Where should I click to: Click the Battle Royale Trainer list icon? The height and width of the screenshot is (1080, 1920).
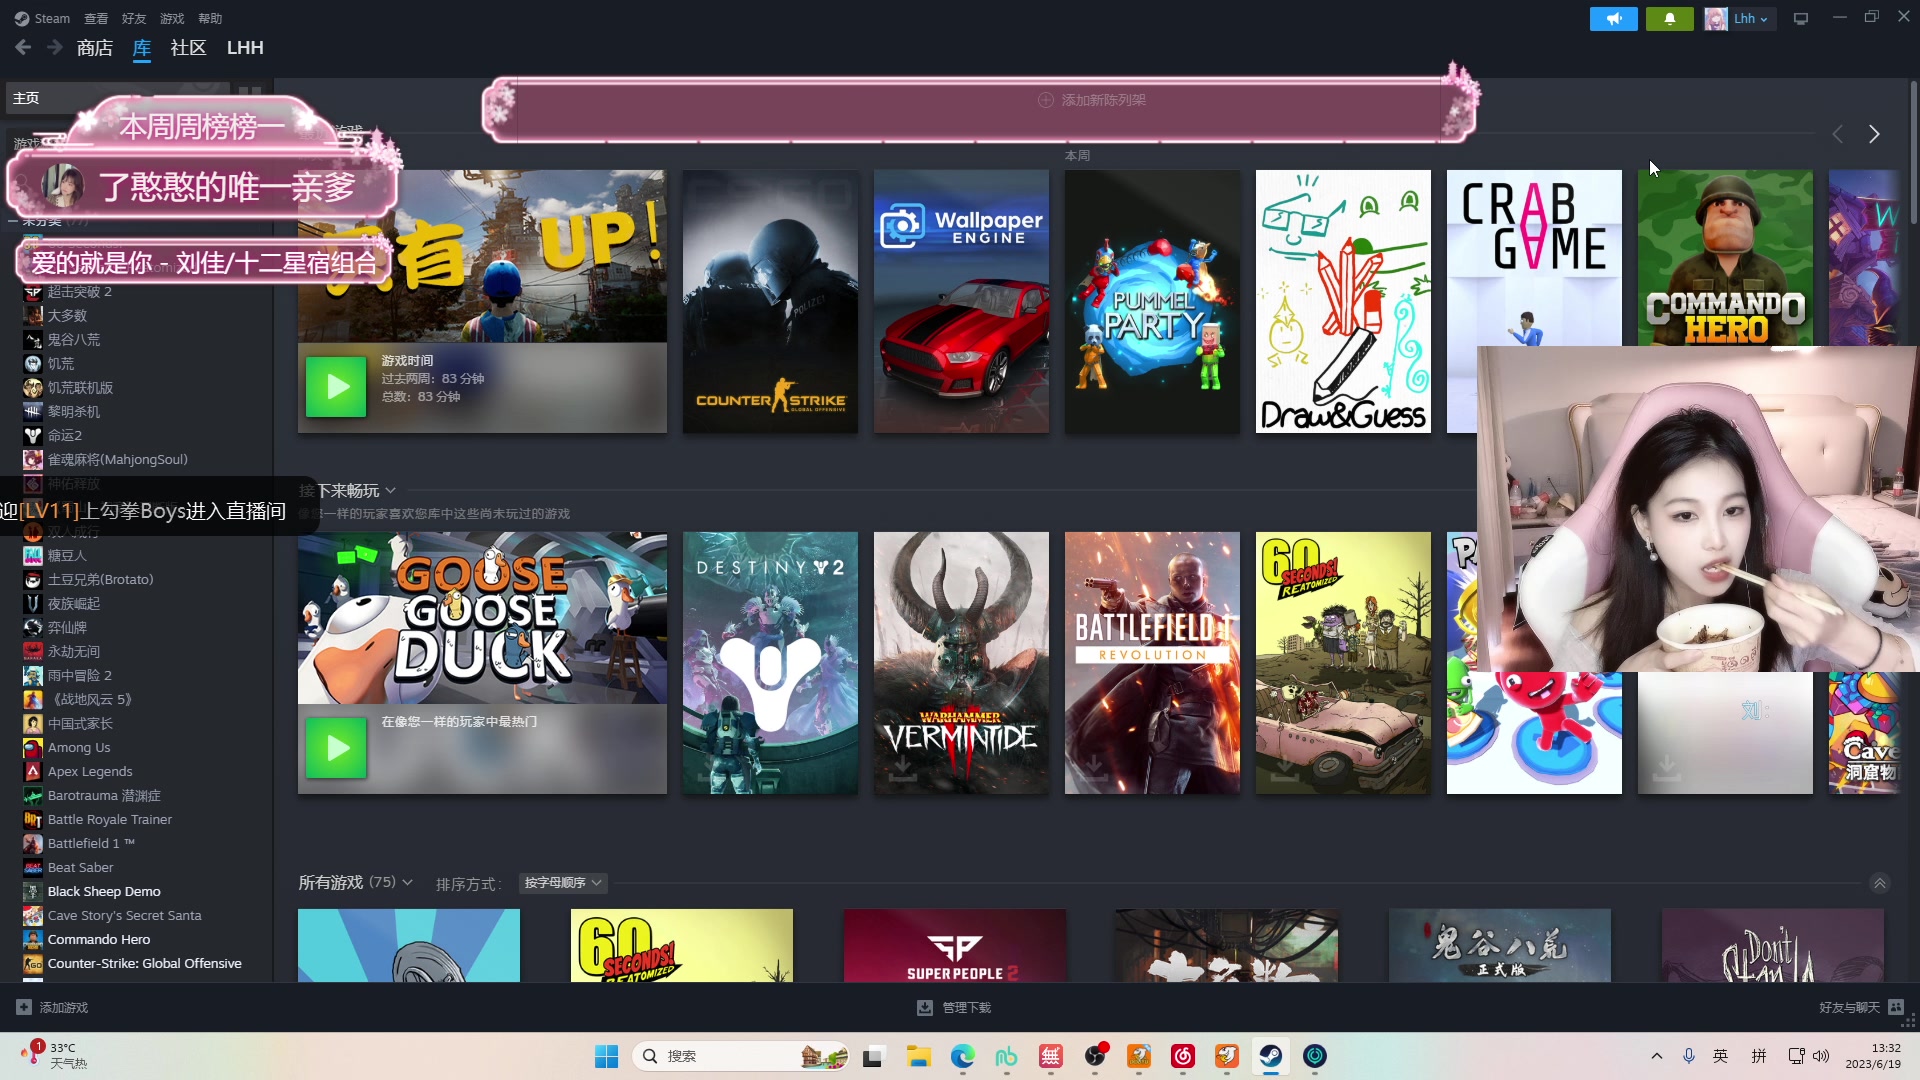coord(33,819)
